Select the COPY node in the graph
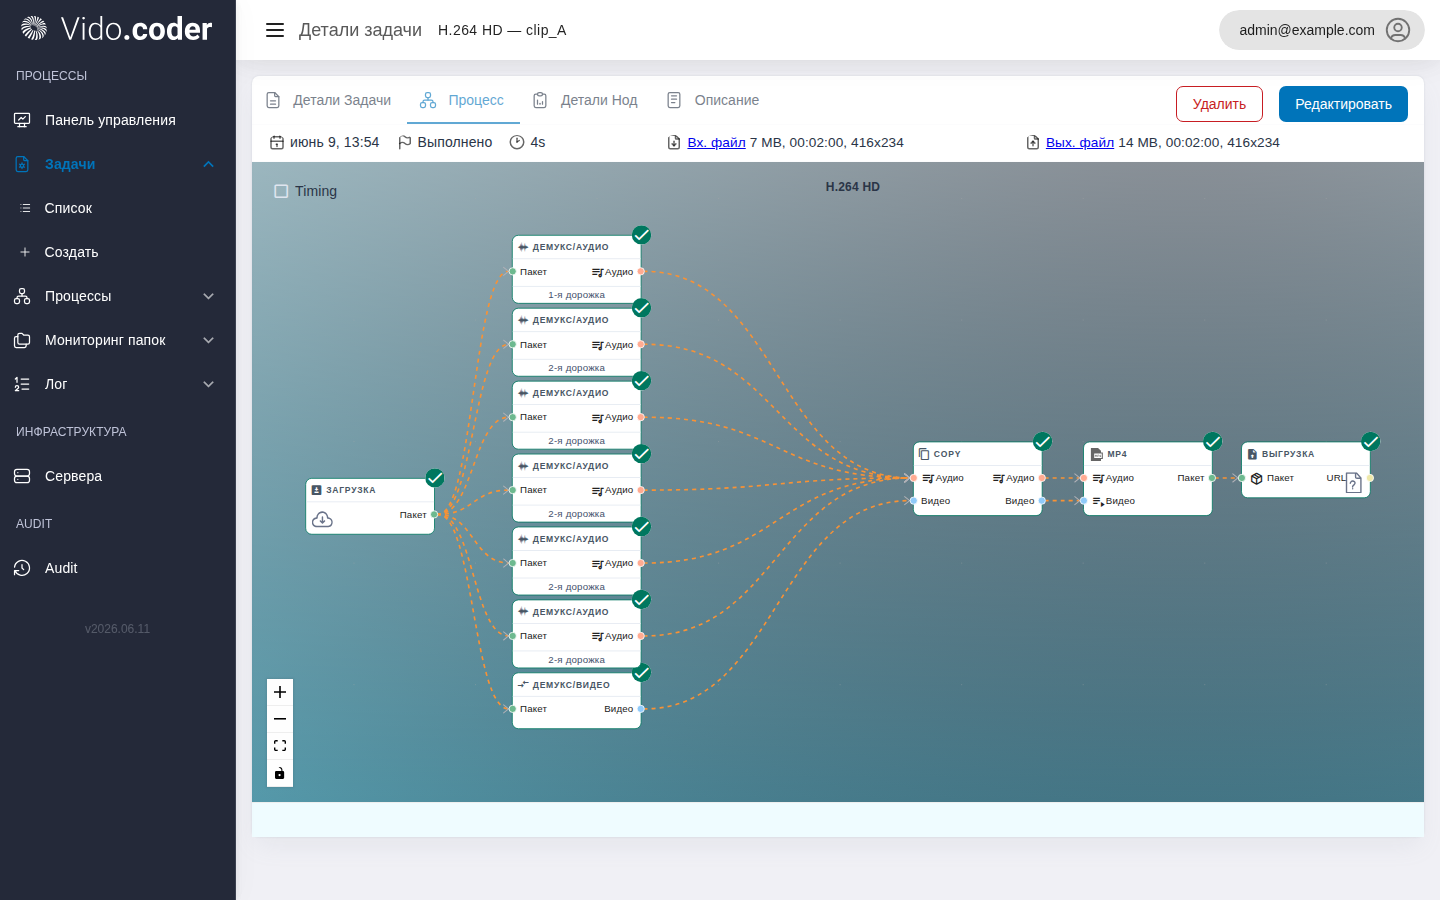This screenshot has width=1440, height=900. [x=977, y=479]
